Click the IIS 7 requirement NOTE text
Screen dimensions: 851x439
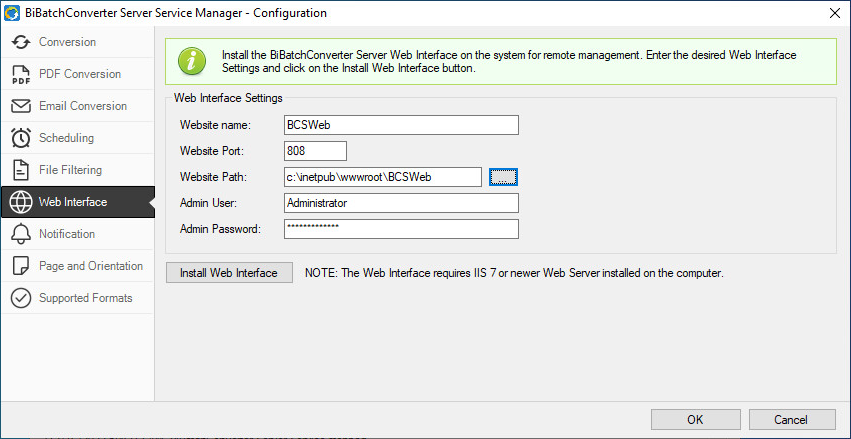514,273
